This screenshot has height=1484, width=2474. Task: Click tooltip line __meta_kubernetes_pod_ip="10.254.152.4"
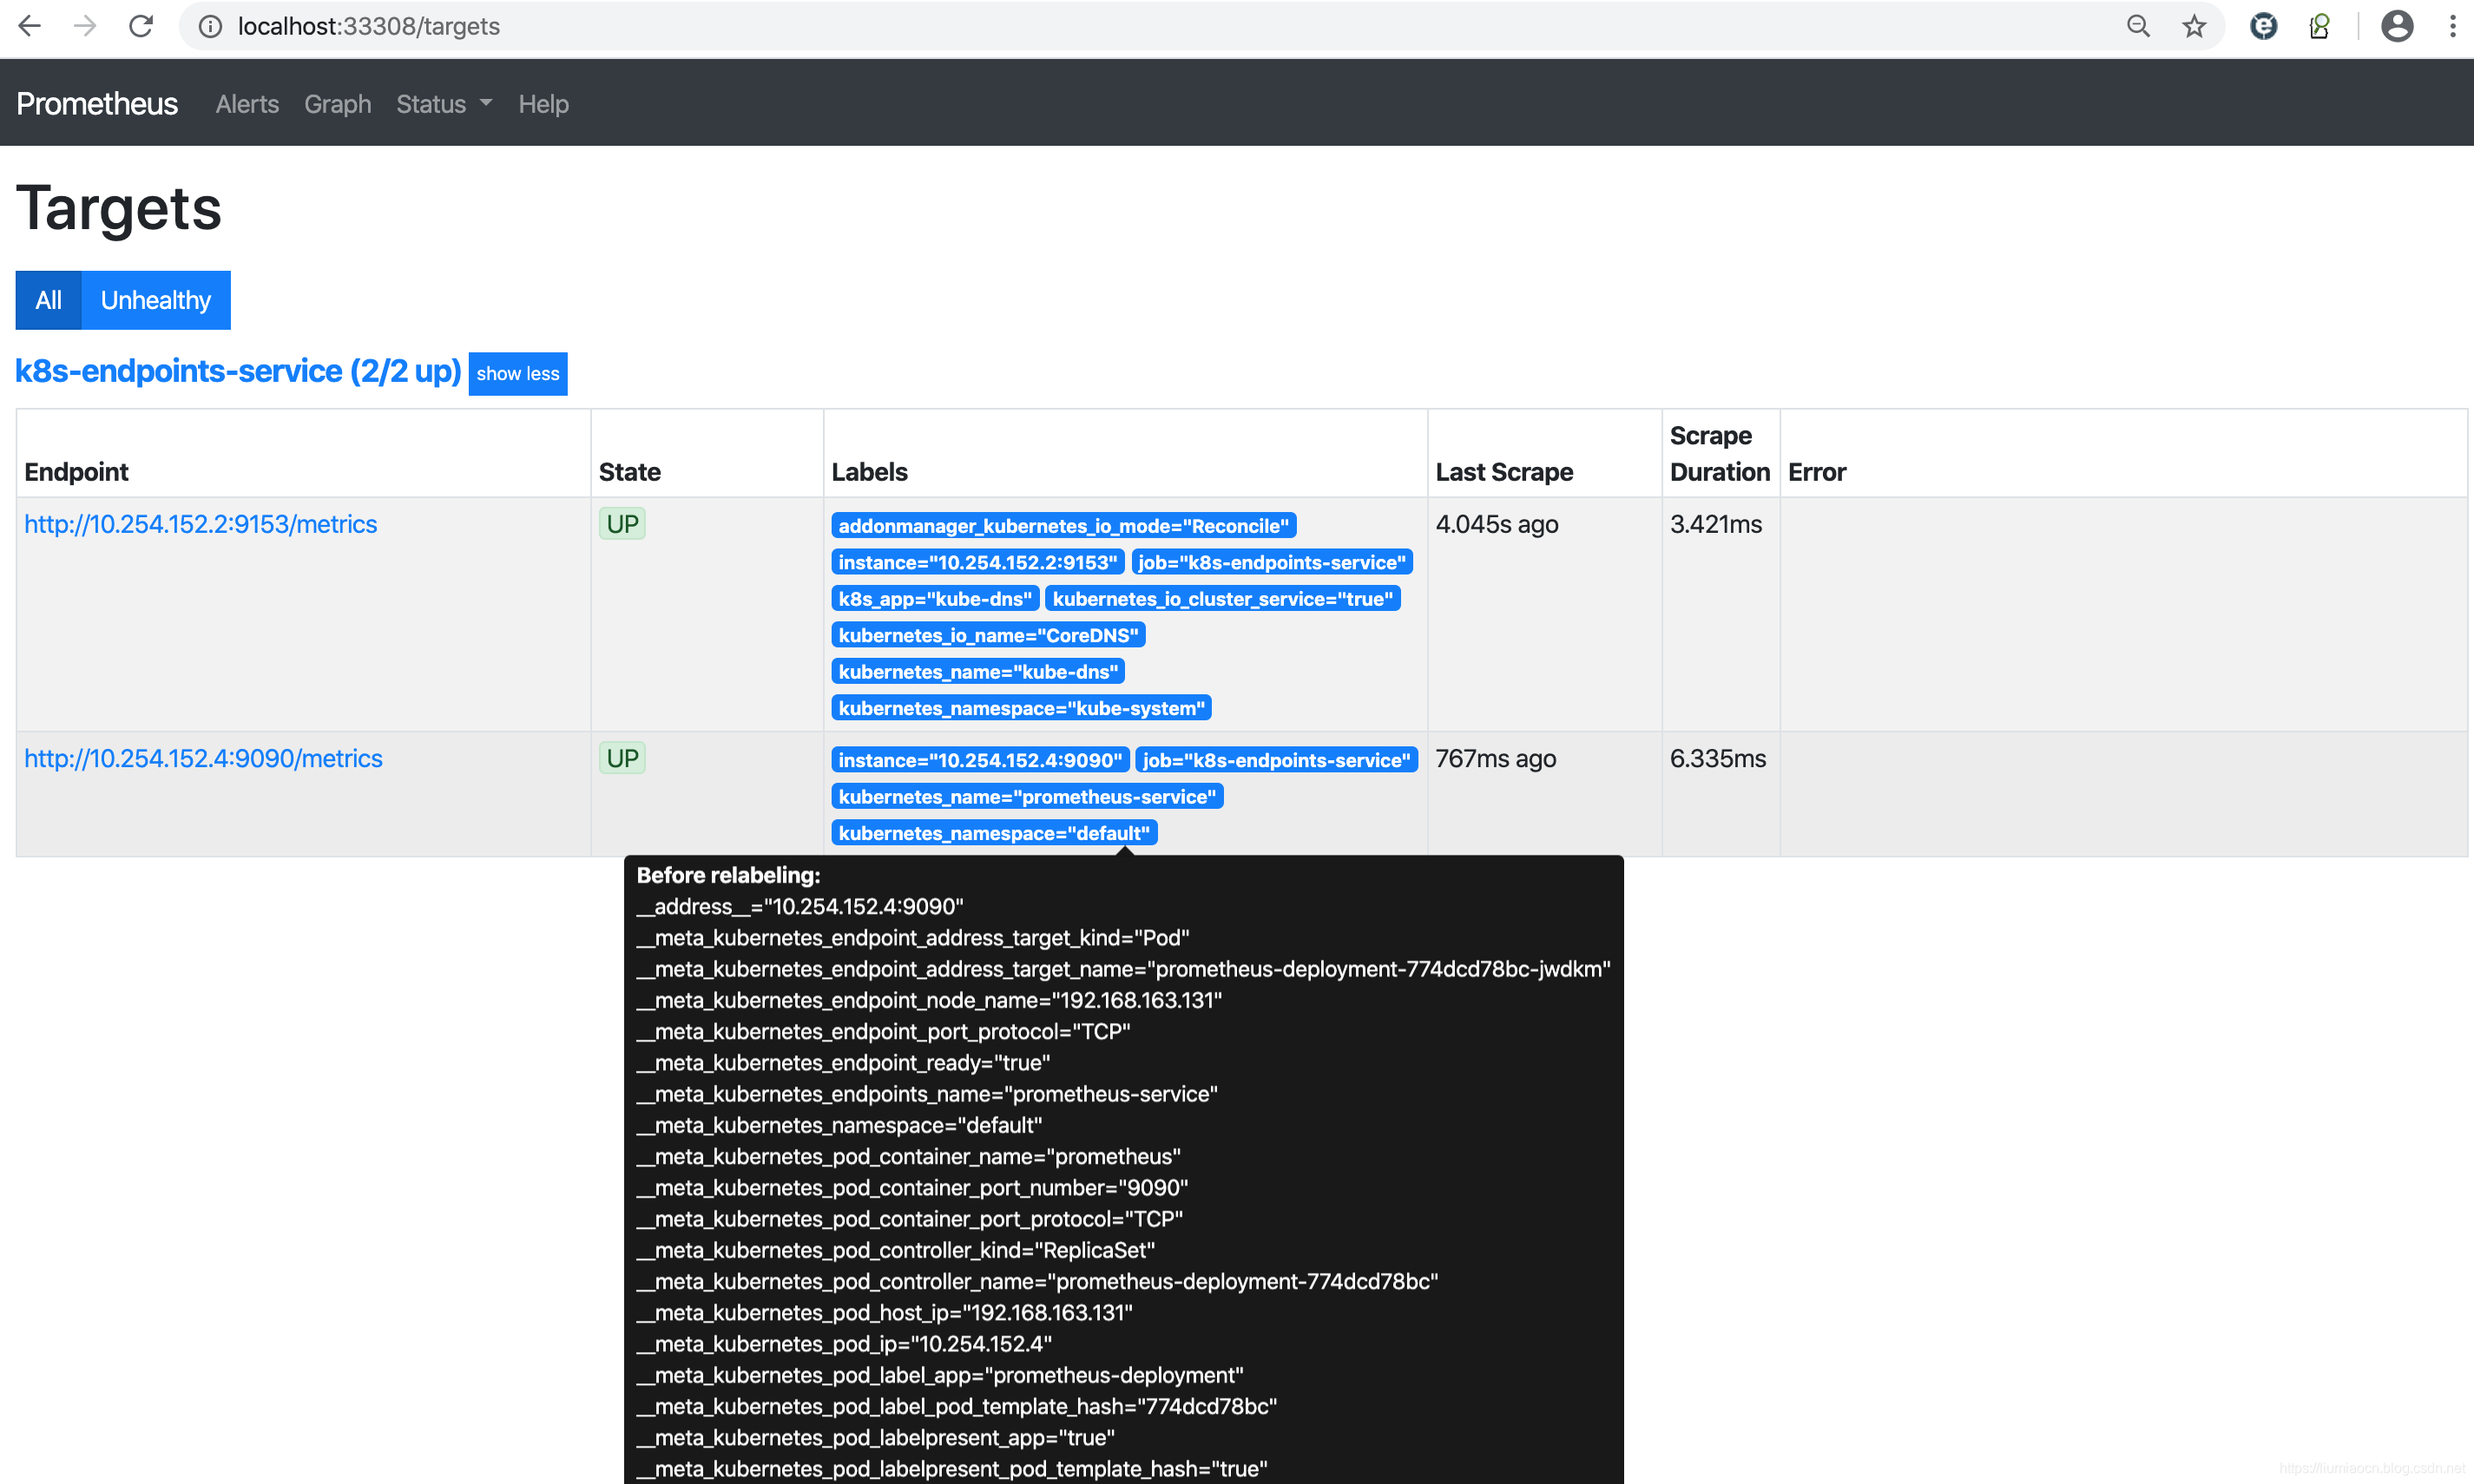pos(844,1344)
